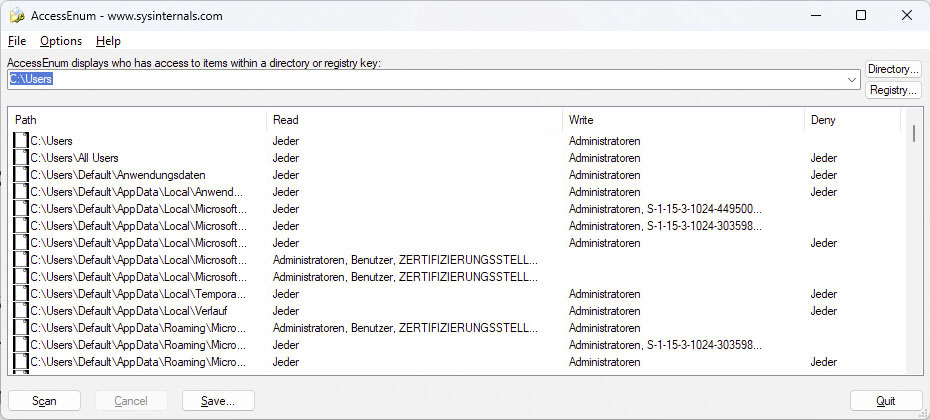Click Jeder deny cell of Verlauf row
The image size is (930, 420).
824,311
